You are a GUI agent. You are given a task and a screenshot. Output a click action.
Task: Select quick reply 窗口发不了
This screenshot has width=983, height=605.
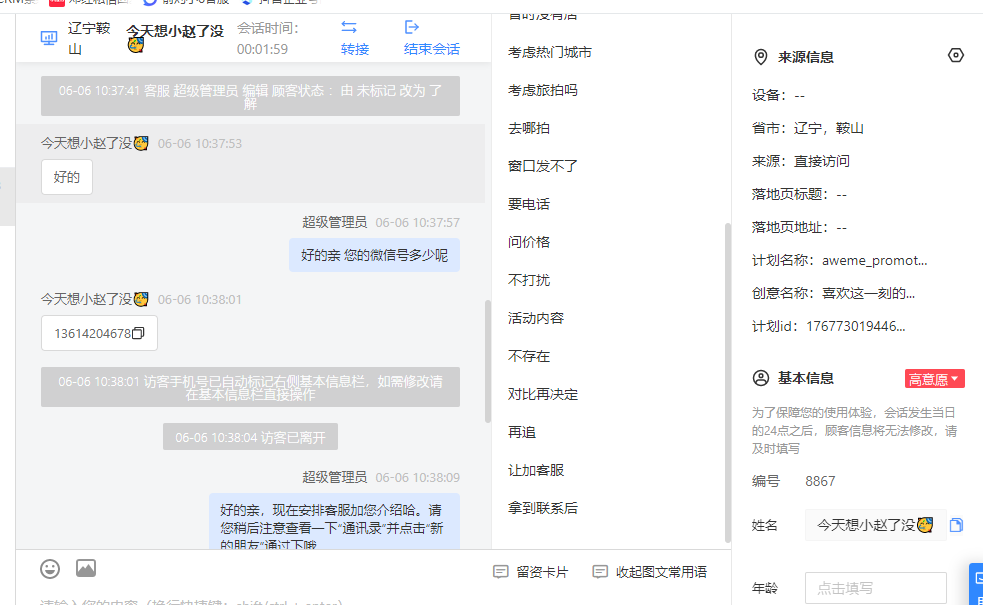(543, 166)
